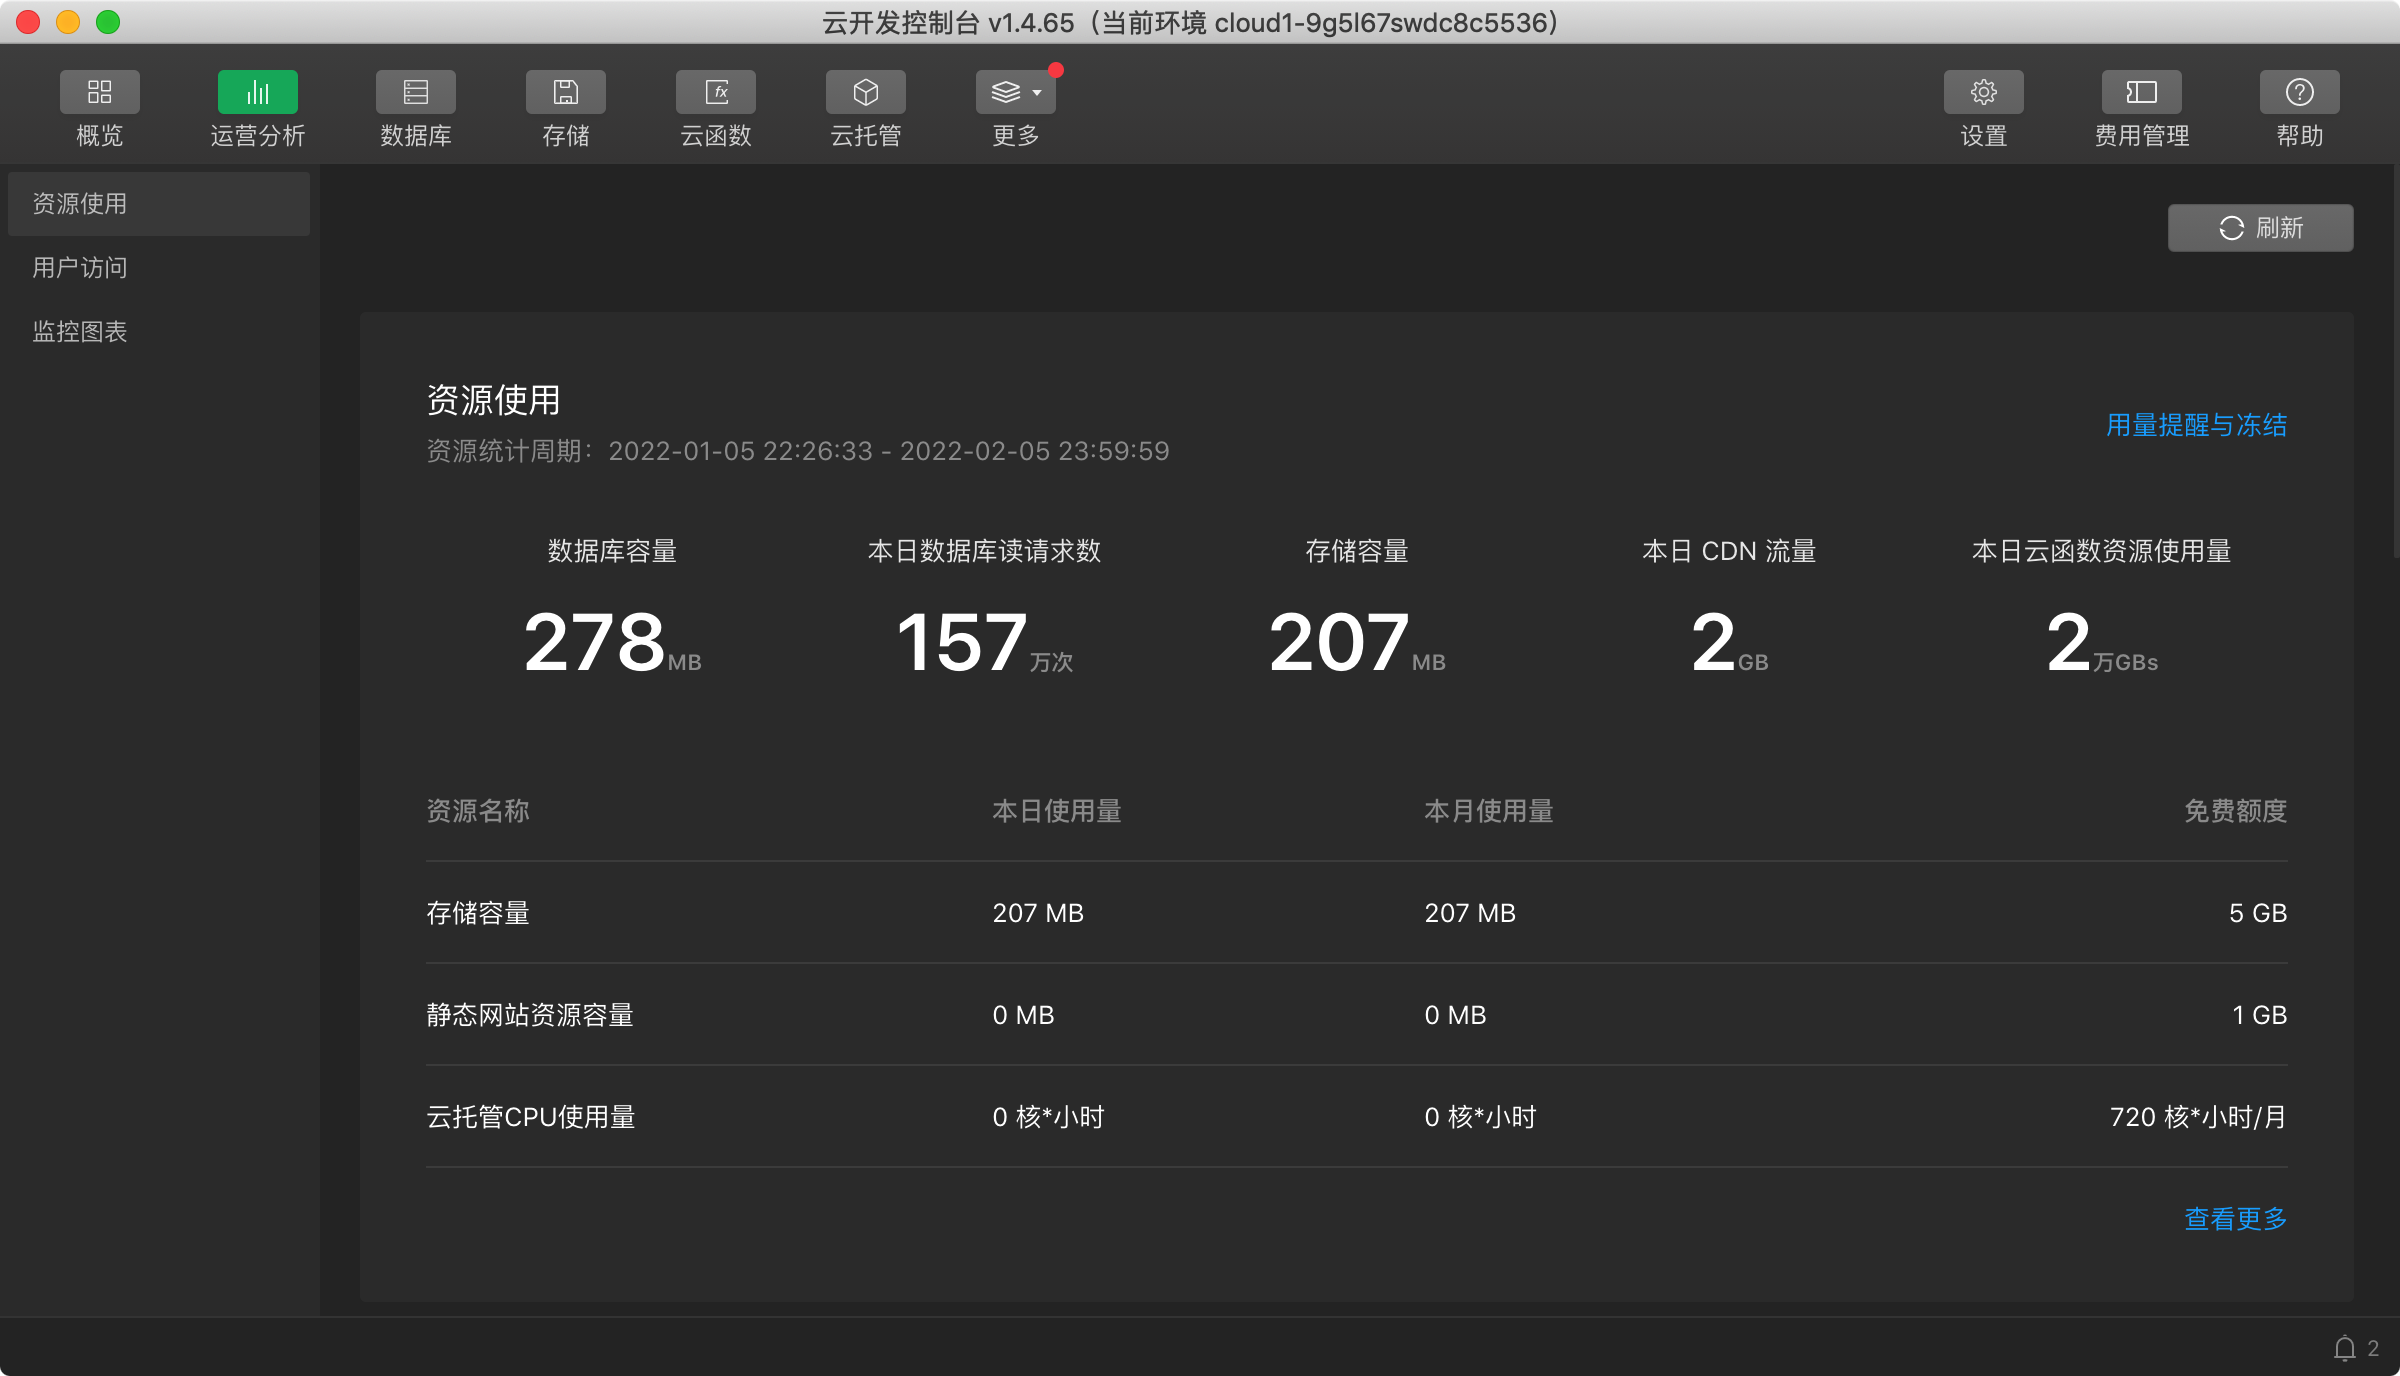Select 资源使用 in the sidebar
Screen dimensions: 2400x1376
coord(80,204)
